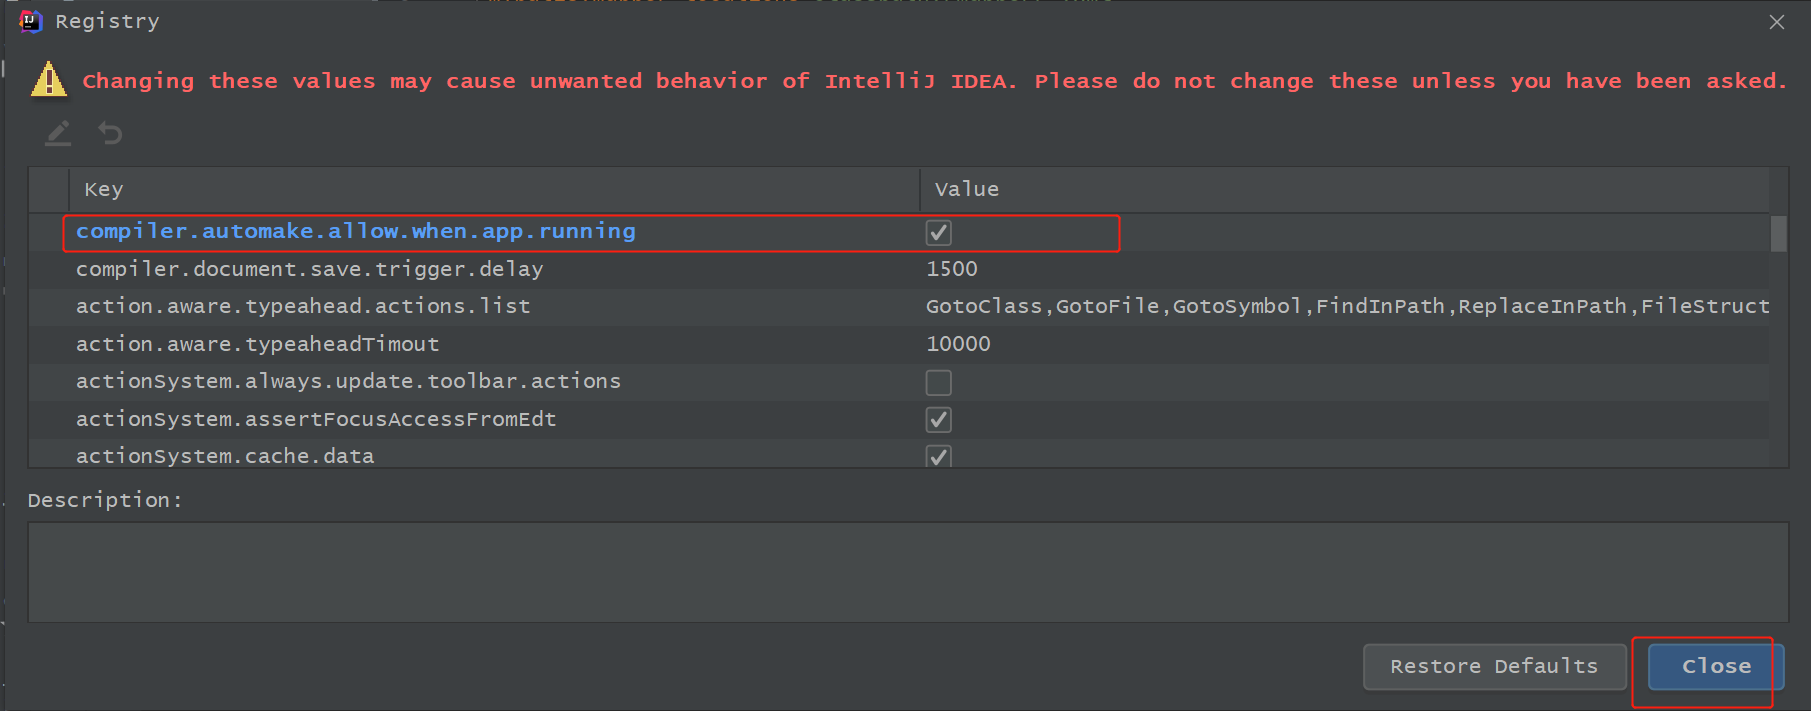The height and width of the screenshot is (711, 1811).
Task: Click the 1500 value cell
Action: [952, 269]
